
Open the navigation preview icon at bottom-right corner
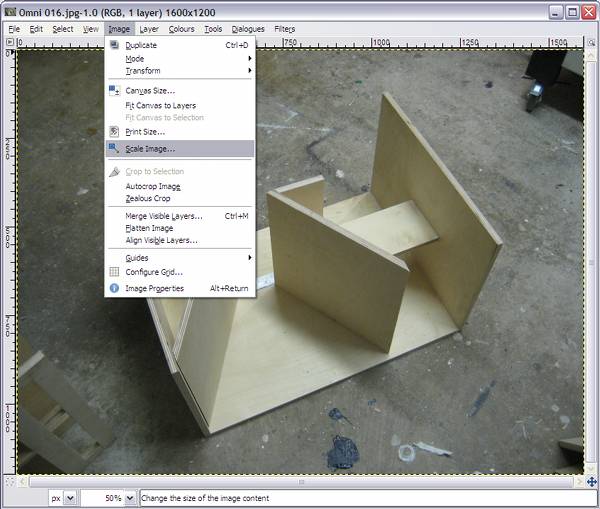(590, 480)
